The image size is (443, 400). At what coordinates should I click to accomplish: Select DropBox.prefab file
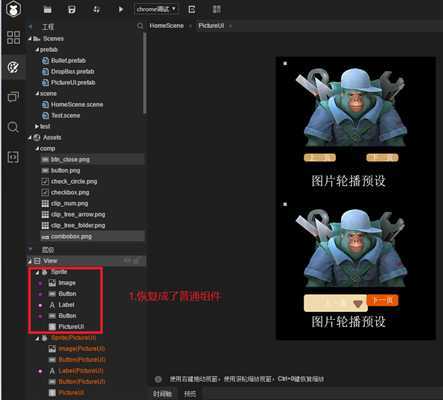(x=72, y=72)
